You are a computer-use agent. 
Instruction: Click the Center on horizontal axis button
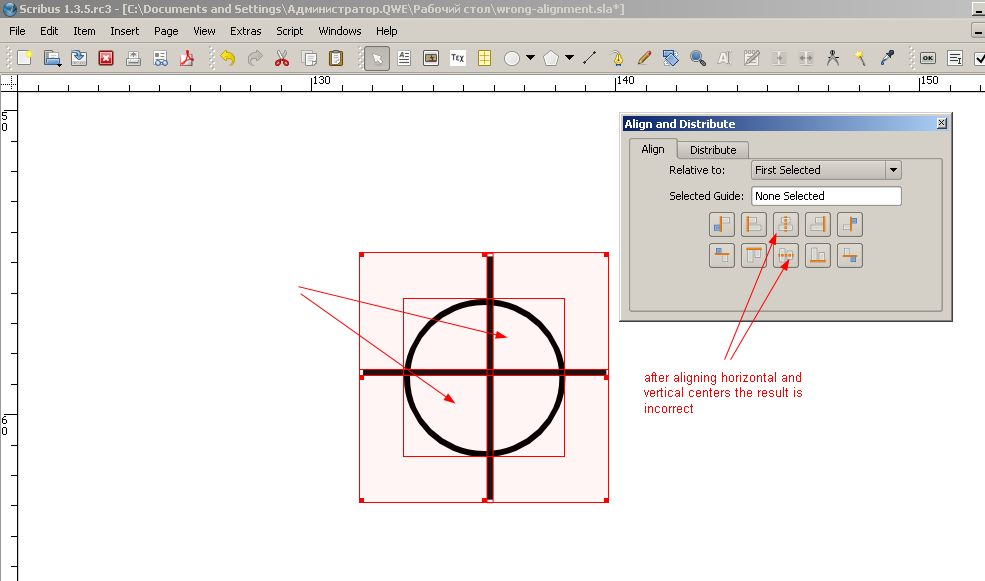click(x=786, y=256)
